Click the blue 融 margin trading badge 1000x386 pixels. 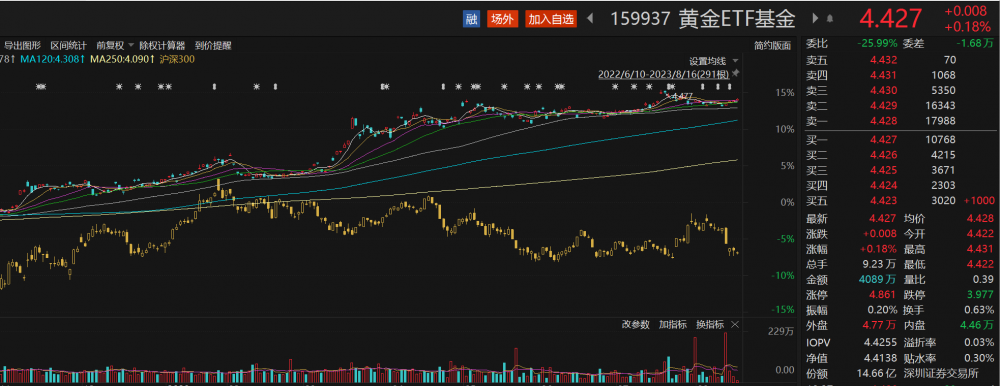coord(471,19)
